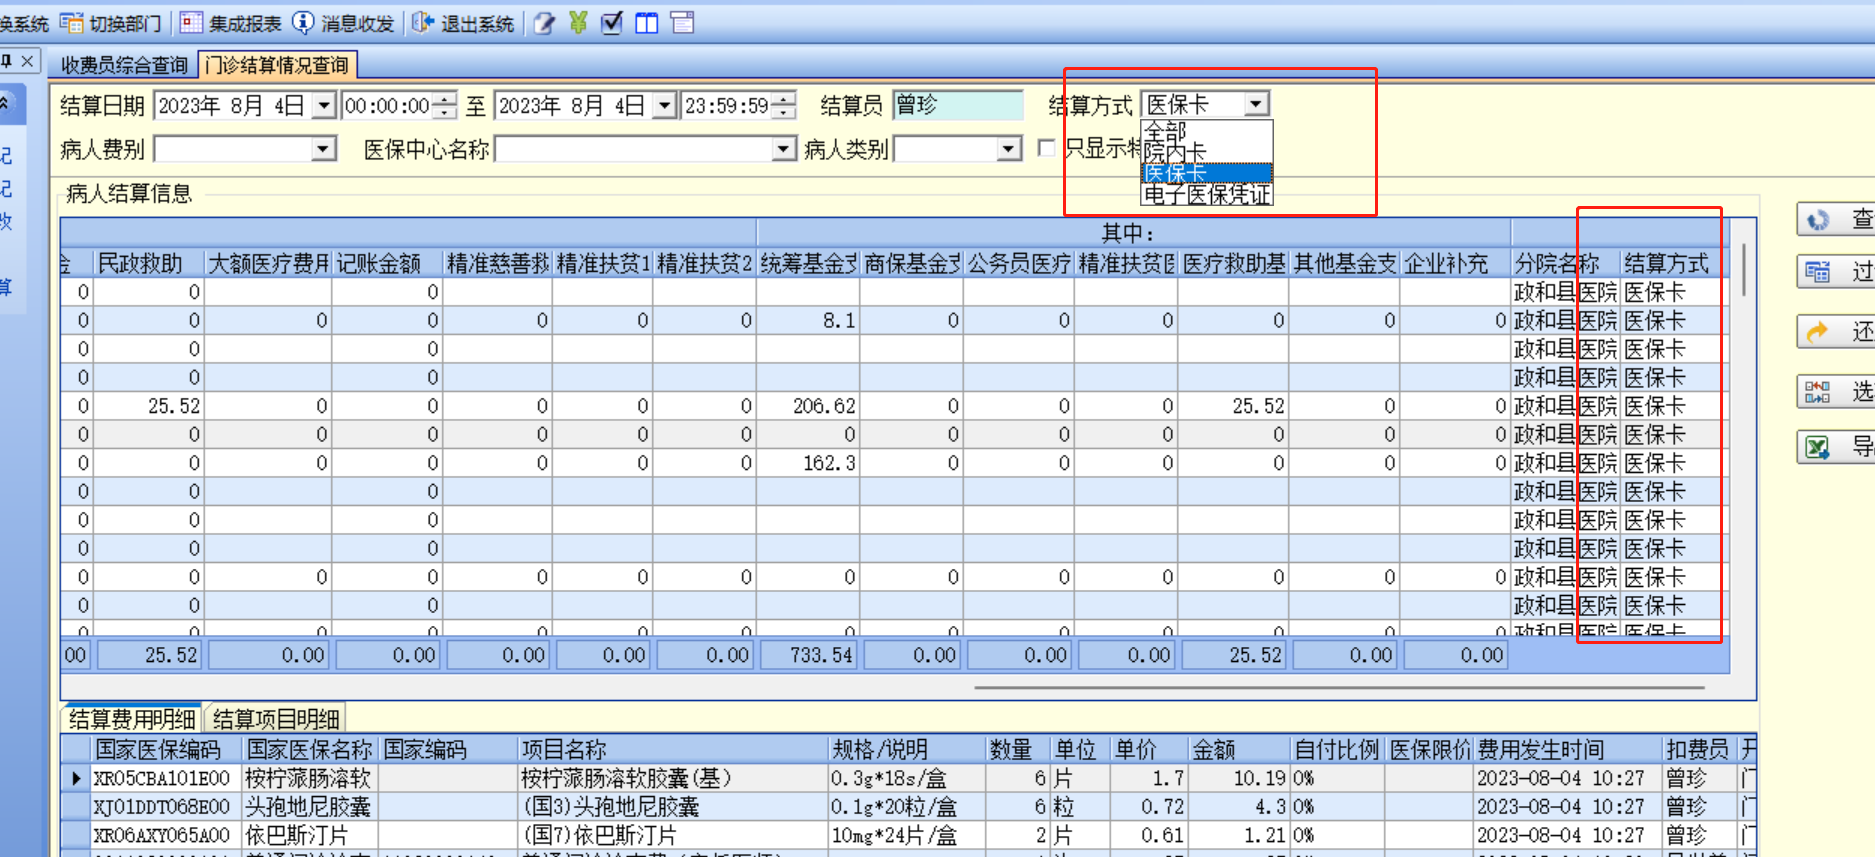Screen dimensions: 1875x857
Task: Open the start date calendar dropdown
Action: pyautogui.click(x=323, y=105)
